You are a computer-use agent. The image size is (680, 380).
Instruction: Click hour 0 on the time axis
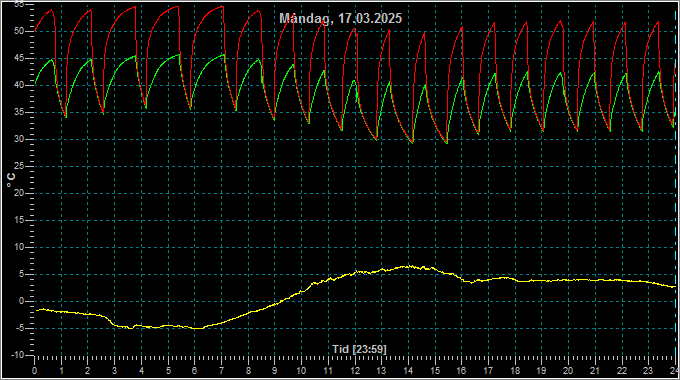(x=35, y=371)
